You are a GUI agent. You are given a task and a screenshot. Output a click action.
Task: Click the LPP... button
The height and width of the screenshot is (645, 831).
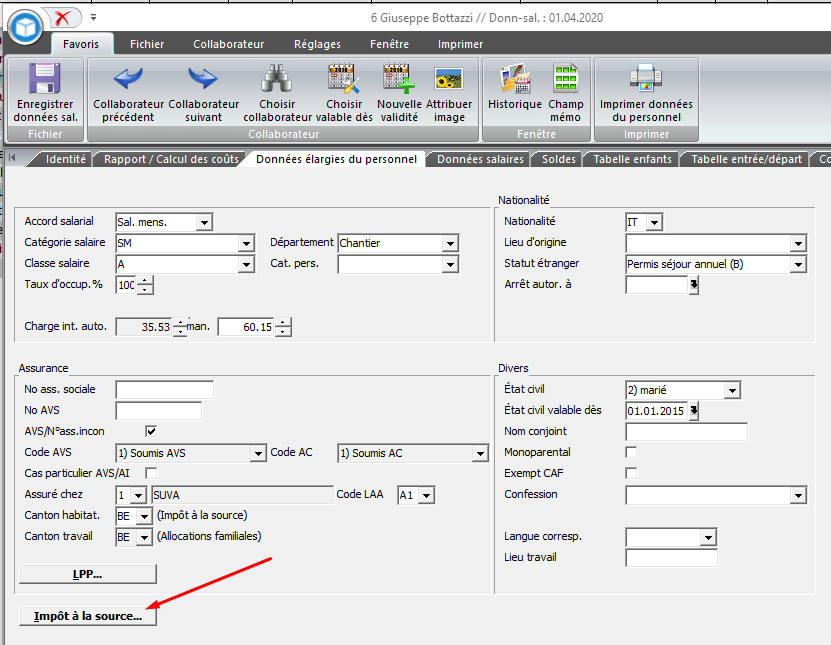[x=88, y=574]
